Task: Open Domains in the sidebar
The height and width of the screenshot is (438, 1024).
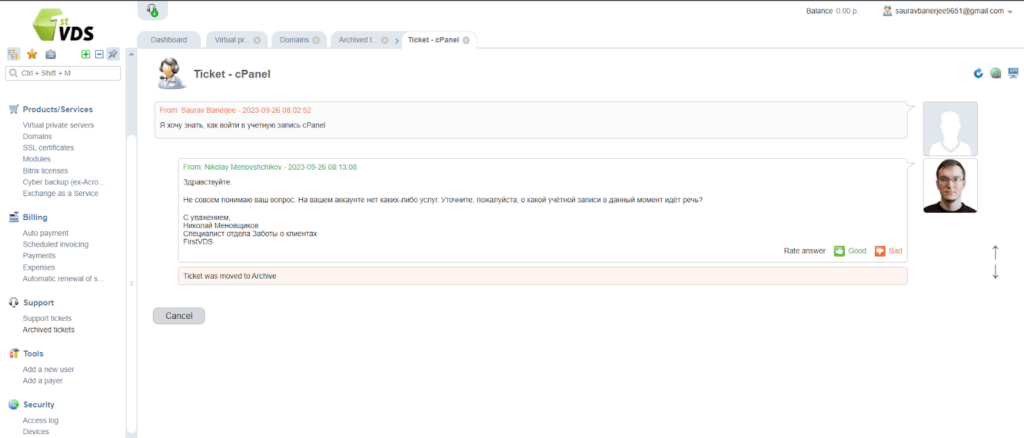Action: point(37,136)
